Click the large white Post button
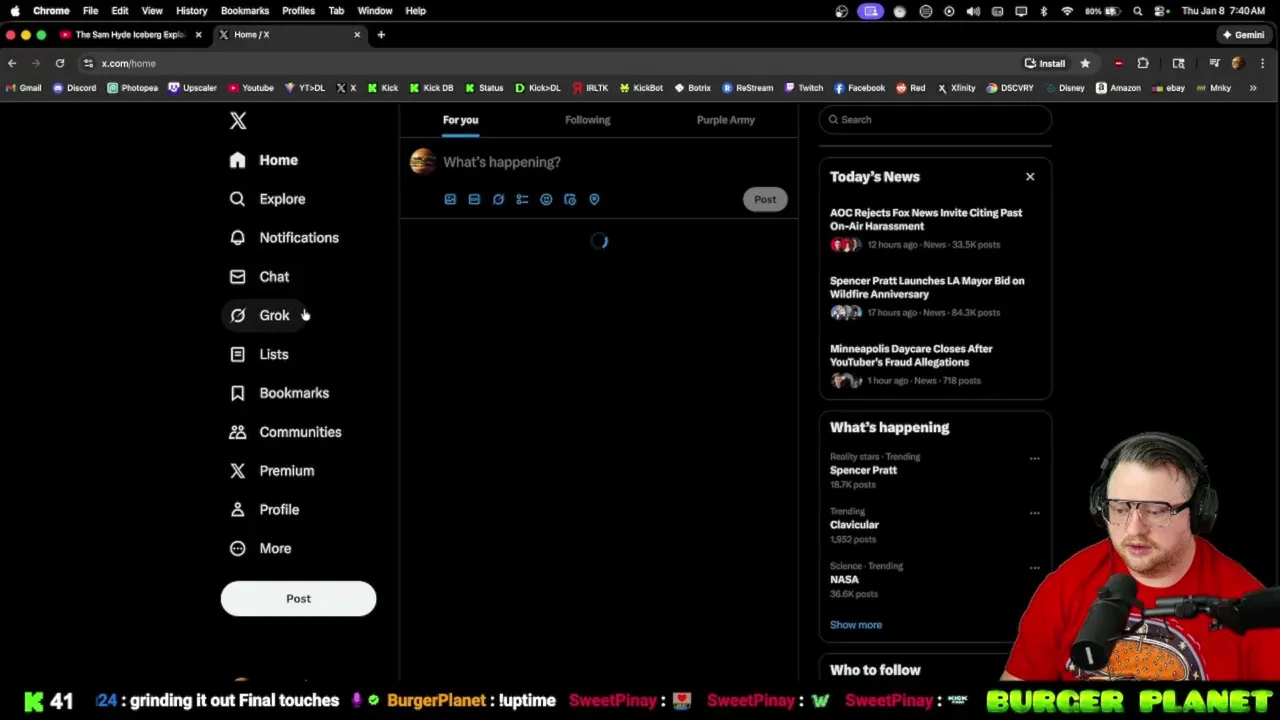The image size is (1280, 720). [298, 599]
